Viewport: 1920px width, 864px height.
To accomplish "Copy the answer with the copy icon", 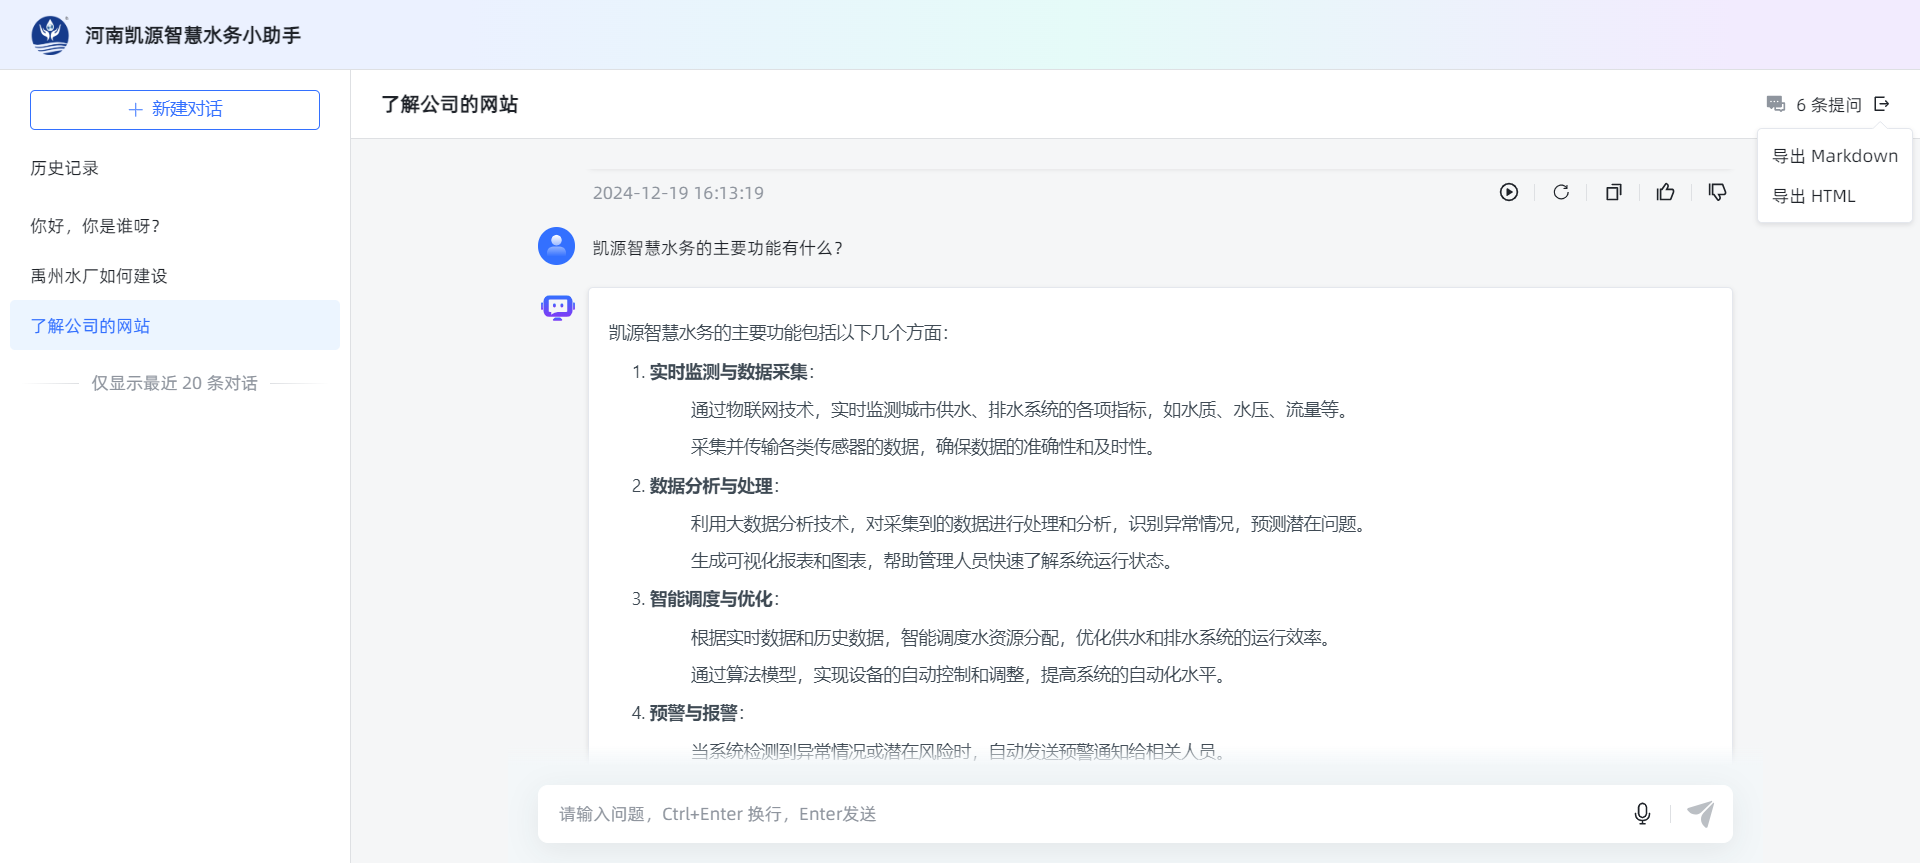I will pyautogui.click(x=1613, y=192).
